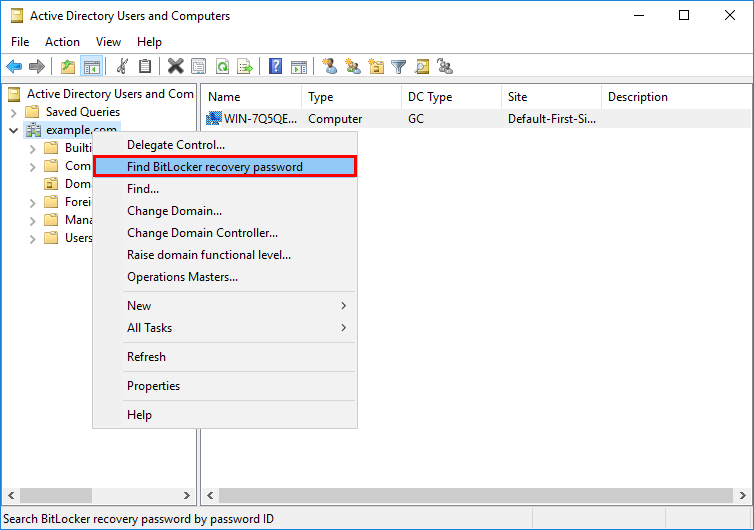
Task: Click the Add to group toolbar icon
Action: (x=445, y=66)
